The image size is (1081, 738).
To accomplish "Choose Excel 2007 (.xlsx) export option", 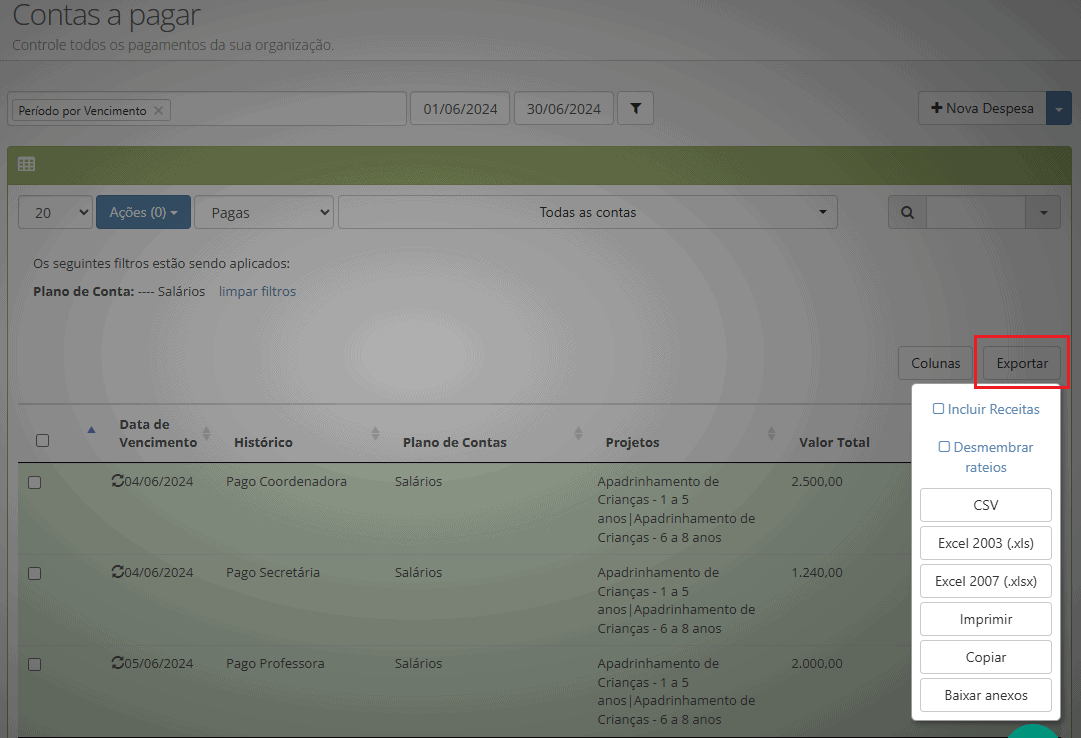I will click(x=986, y=581).
